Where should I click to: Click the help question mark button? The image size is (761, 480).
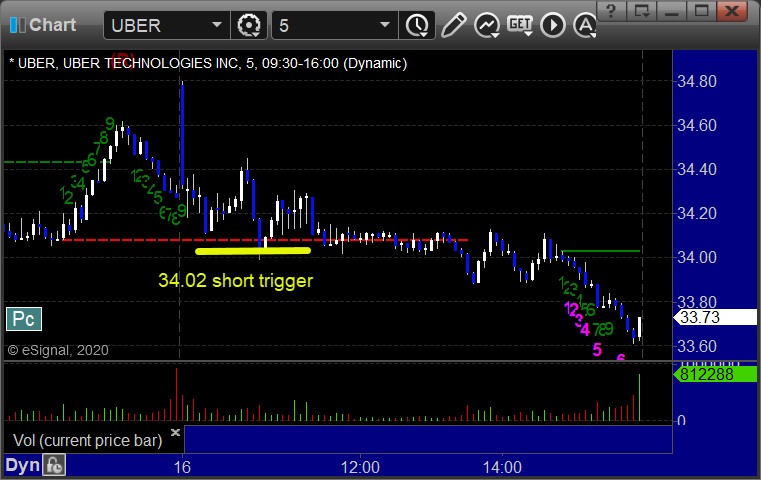(611, 11)
